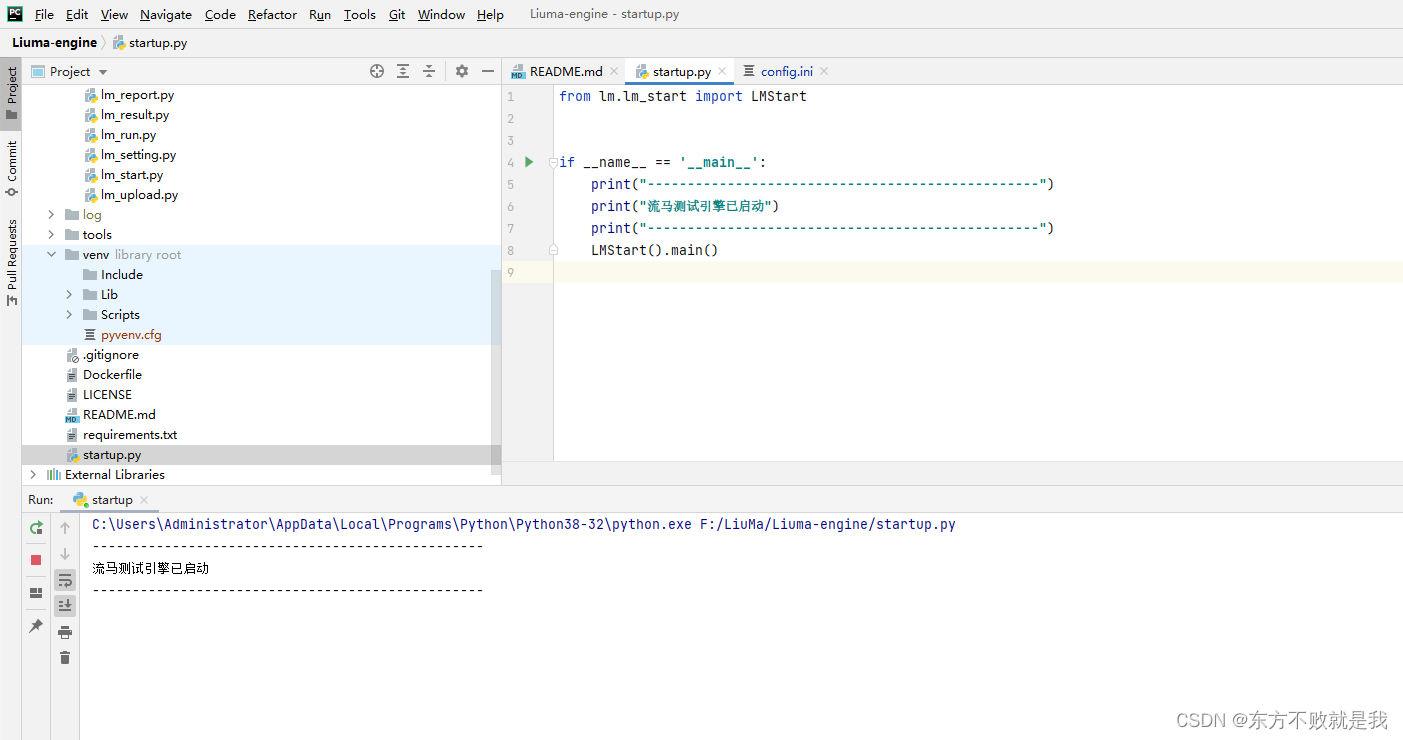
Task: Click expand all in Project panel
Action: coord(403,71)
